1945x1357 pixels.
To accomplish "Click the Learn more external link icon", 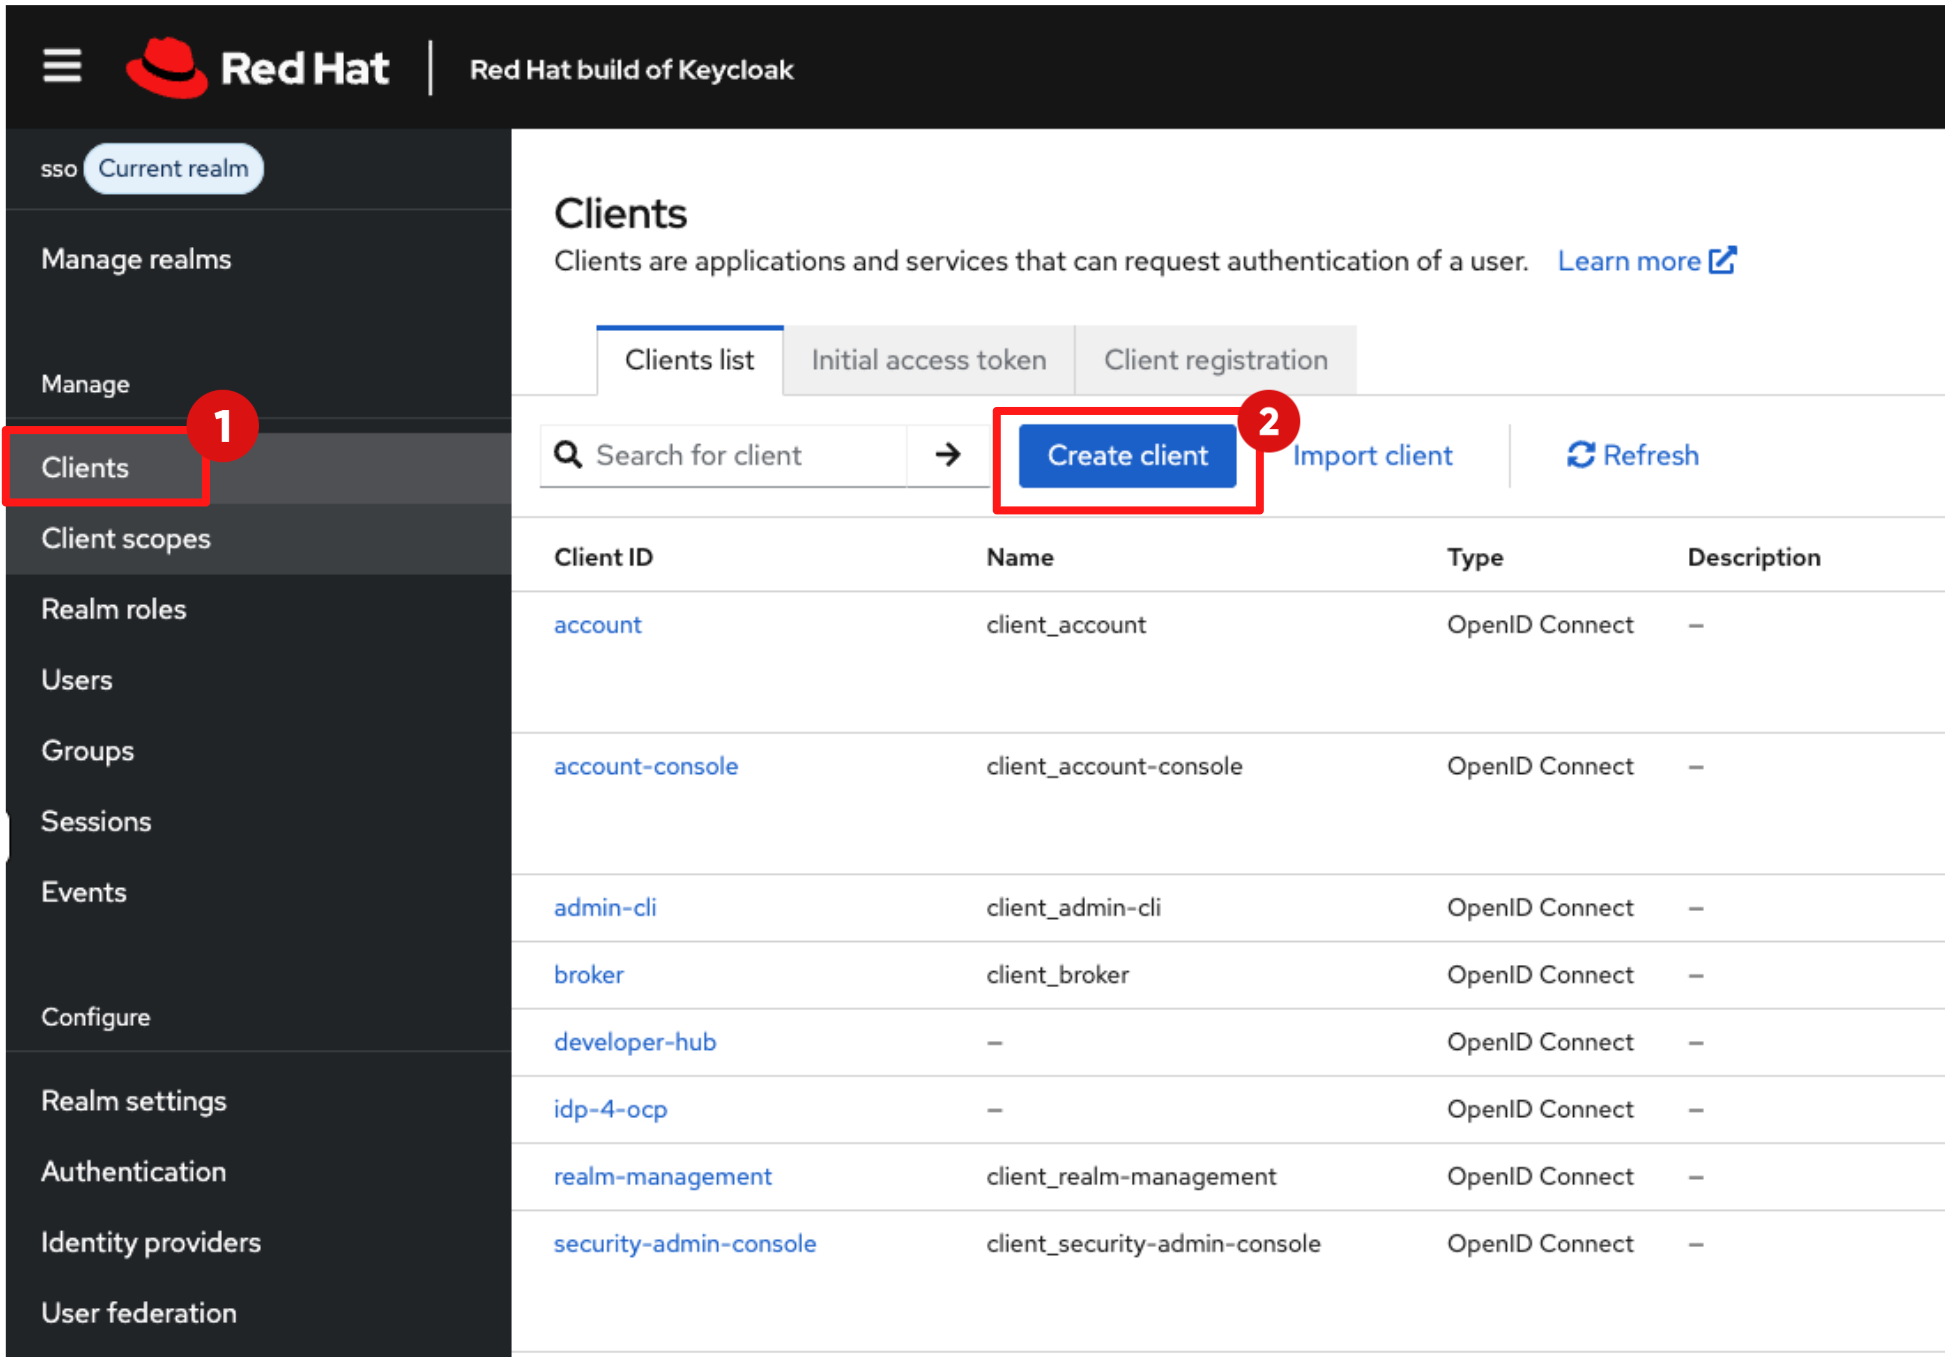I will click(1722, 261).
